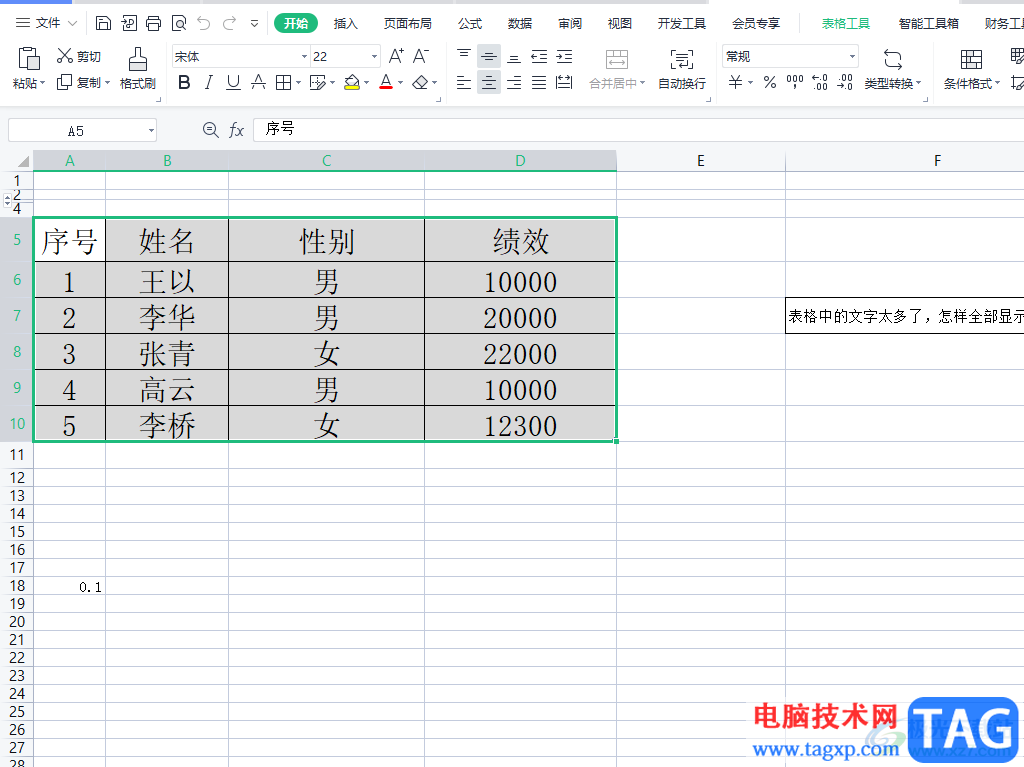
Task: Select the Format Painter brush
Action: point(137,68)
